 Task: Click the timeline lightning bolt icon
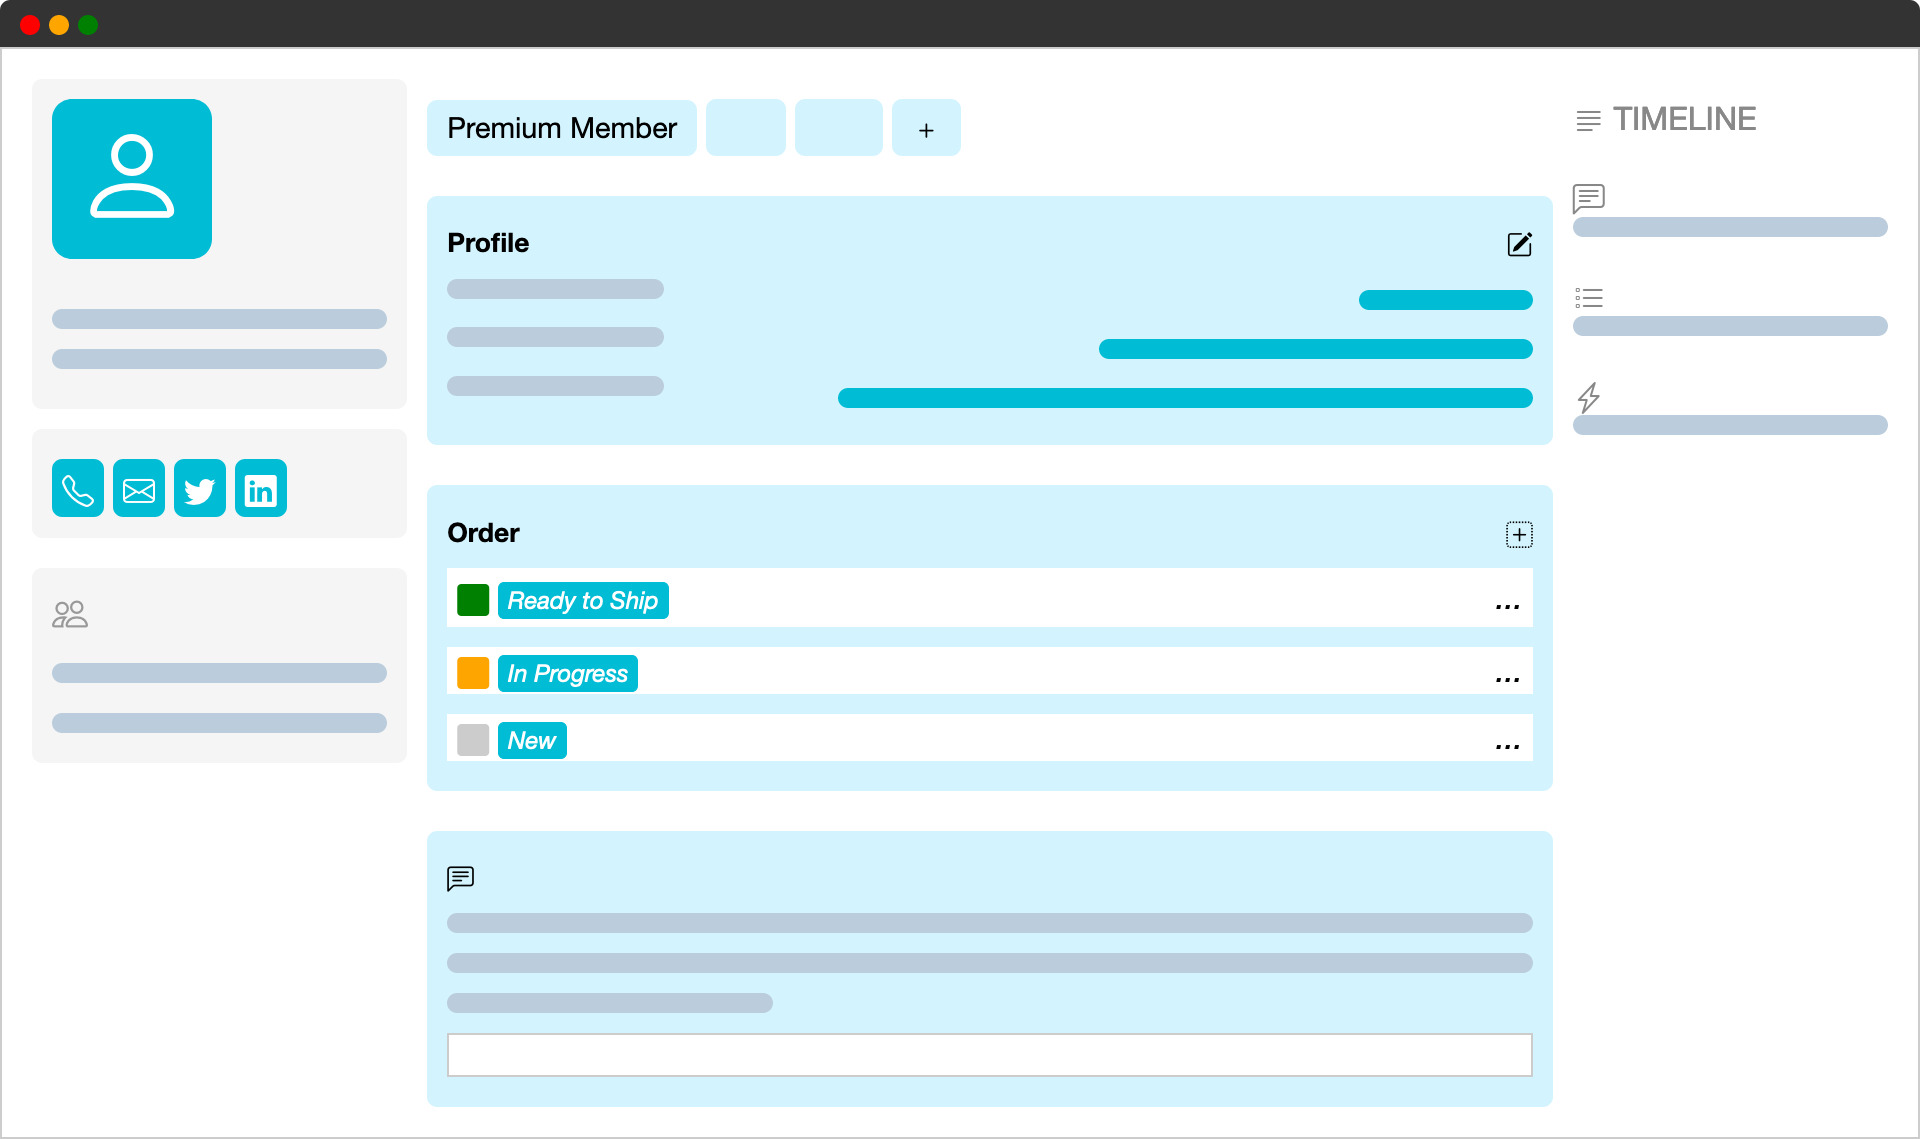click(1588, 397)
